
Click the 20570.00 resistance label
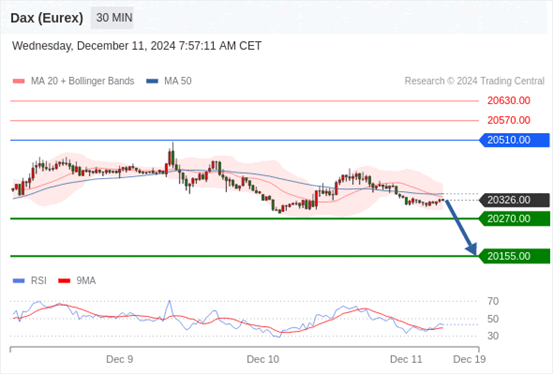[509, 120]
